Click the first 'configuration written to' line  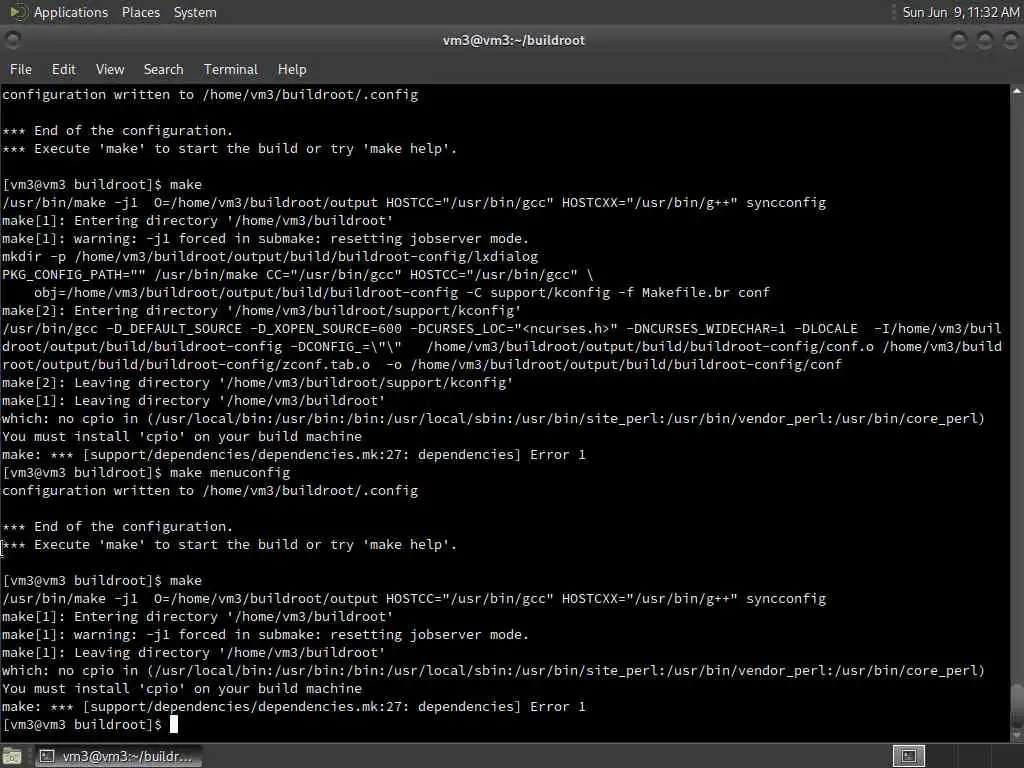coord(210,94)
